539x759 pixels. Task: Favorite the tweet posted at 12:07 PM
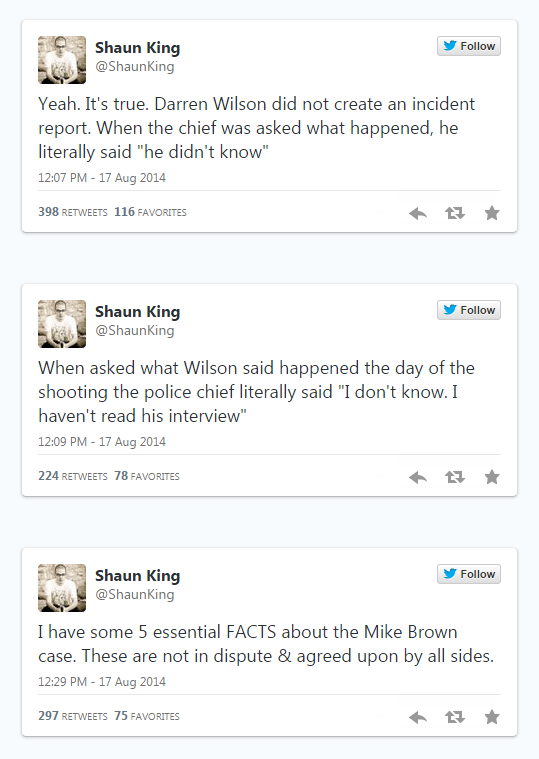pos(492,213)
